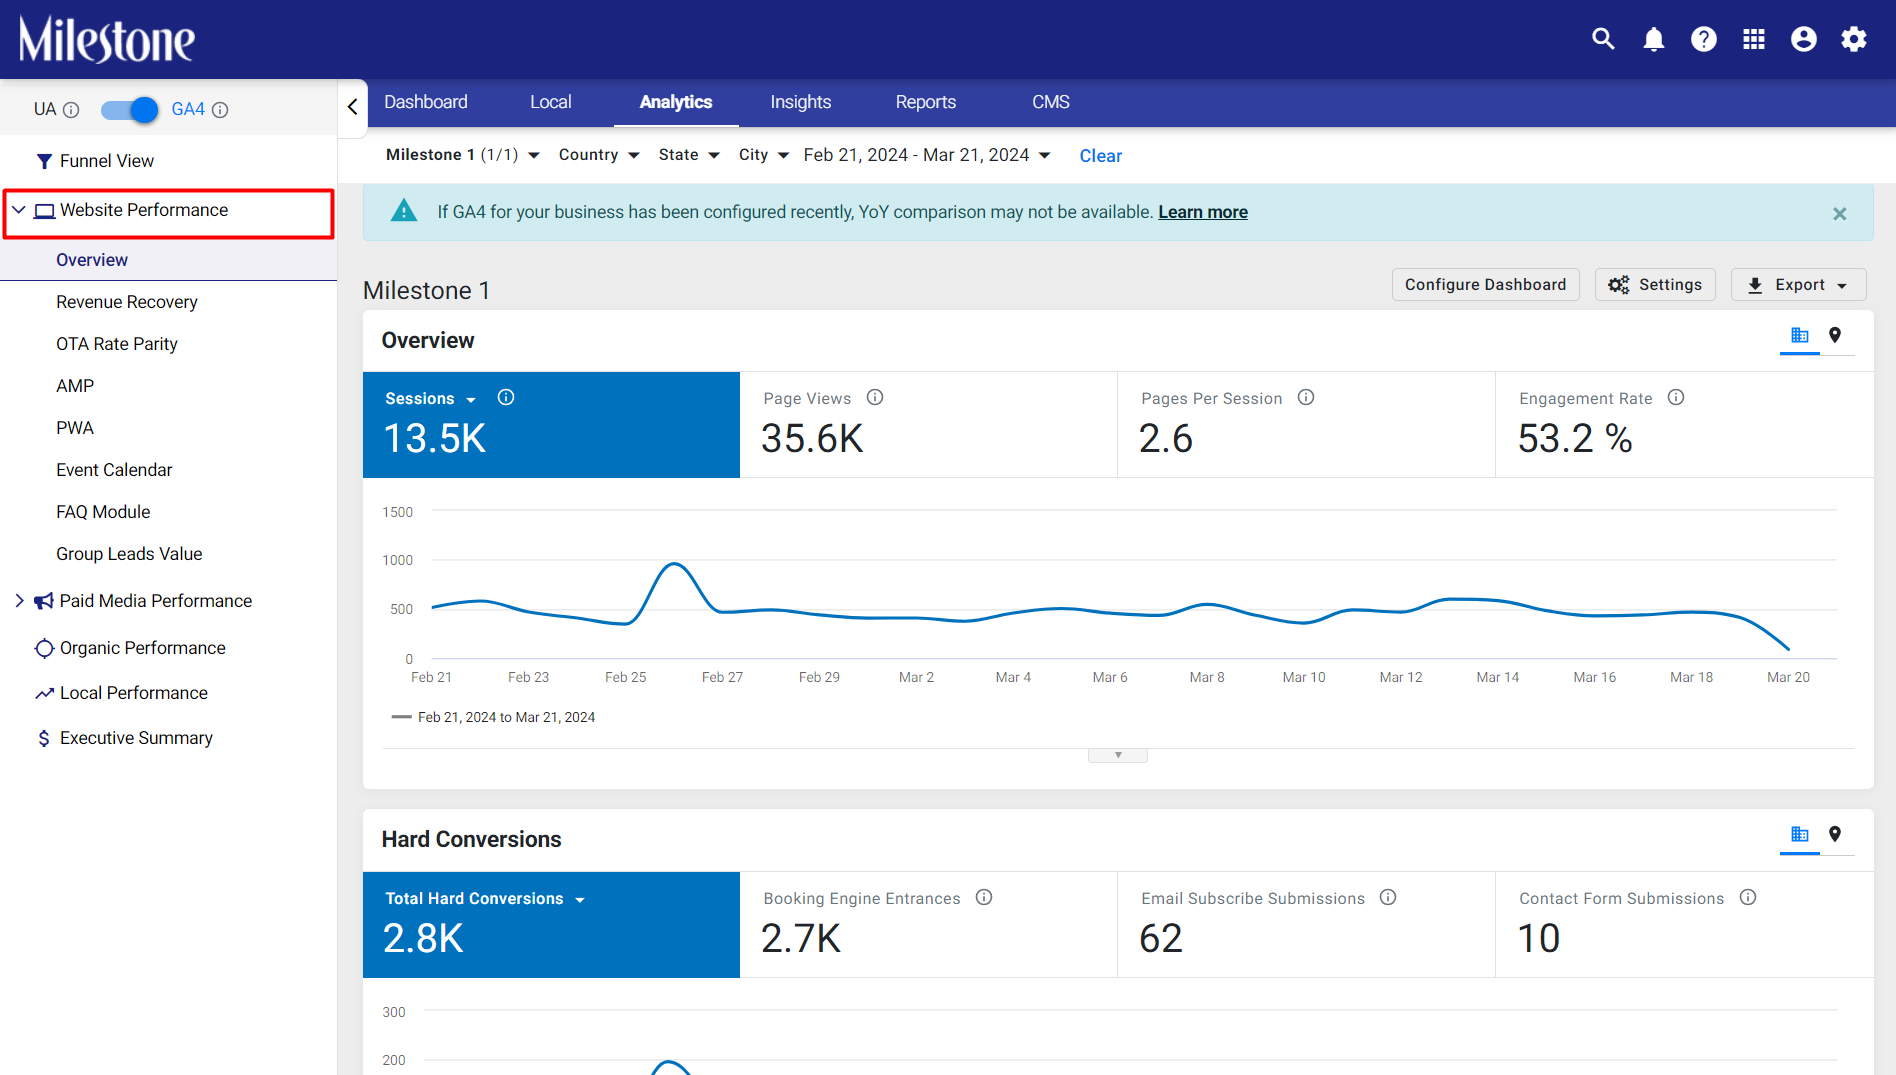The width and height of the screenshot is (1896, 1075).
Task: Click the help question mark icon
Action: tap(1704, 39)
